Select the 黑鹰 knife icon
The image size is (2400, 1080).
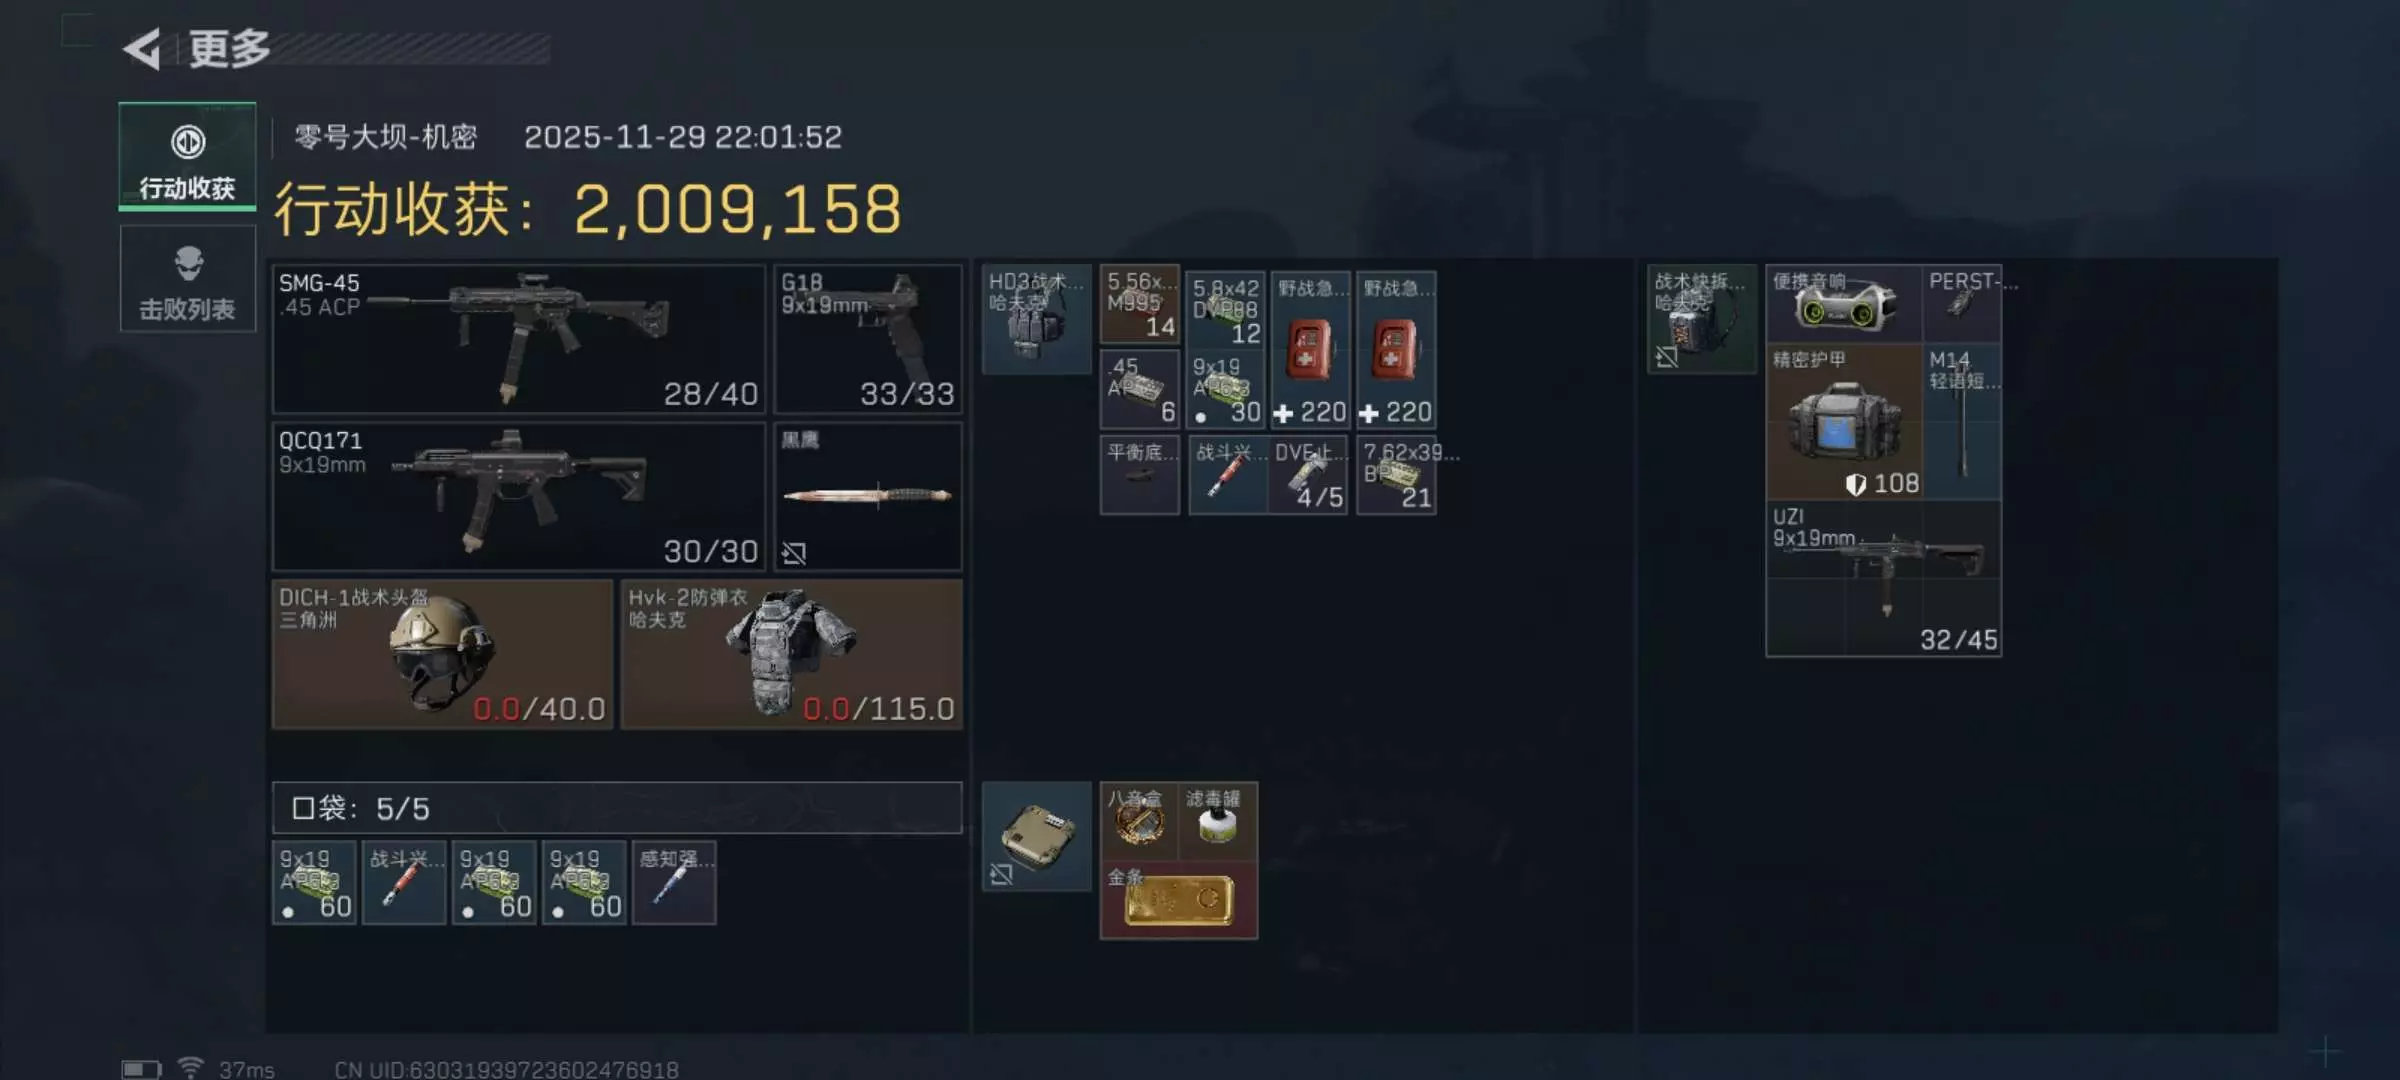point(867,496)
